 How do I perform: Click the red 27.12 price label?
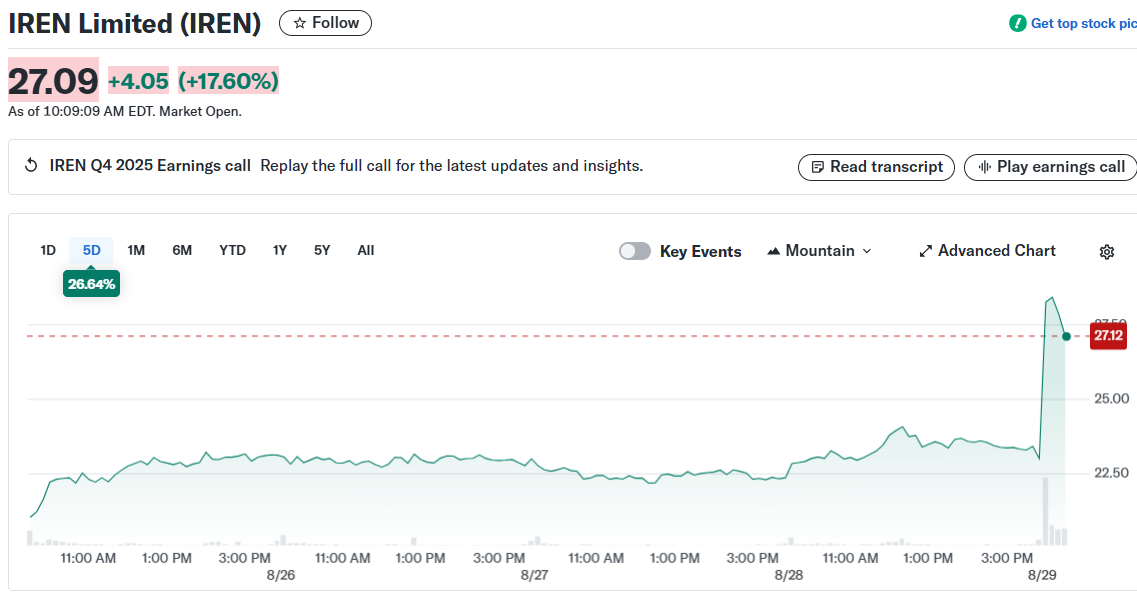(1109, 335)
